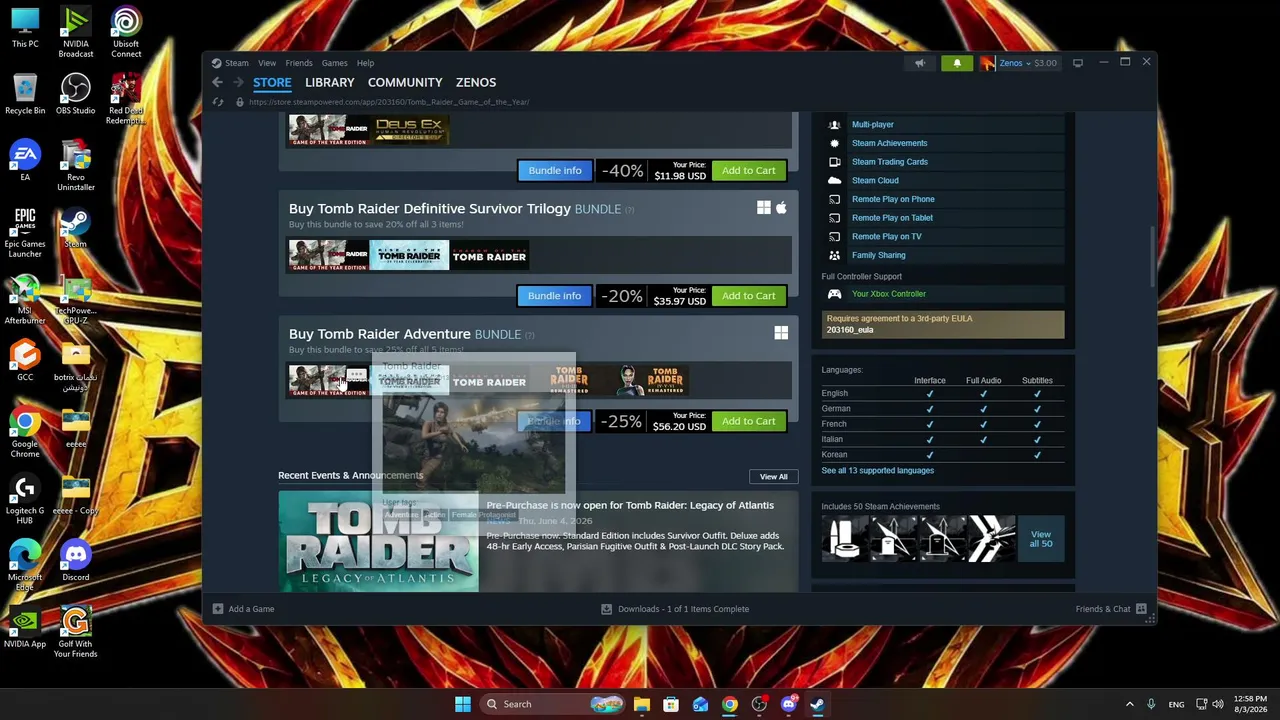This screenshot has width=1280, height=720.
Task: Open the Remote Play on Tablet link
Action: [x=892, y=218]
